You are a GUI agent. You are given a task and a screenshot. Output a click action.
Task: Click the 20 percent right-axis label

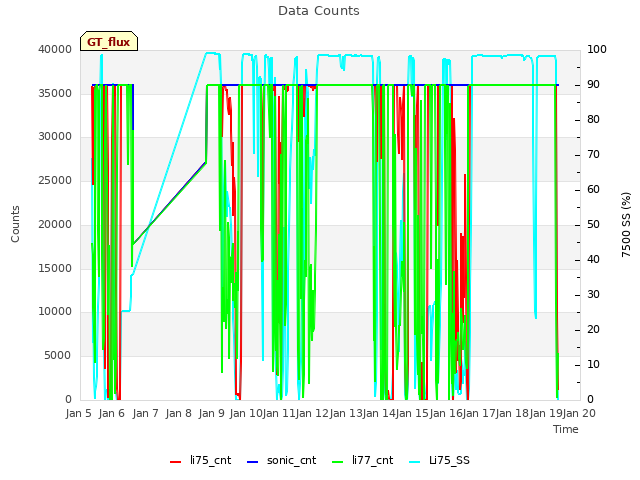click(x=593, y=329)
